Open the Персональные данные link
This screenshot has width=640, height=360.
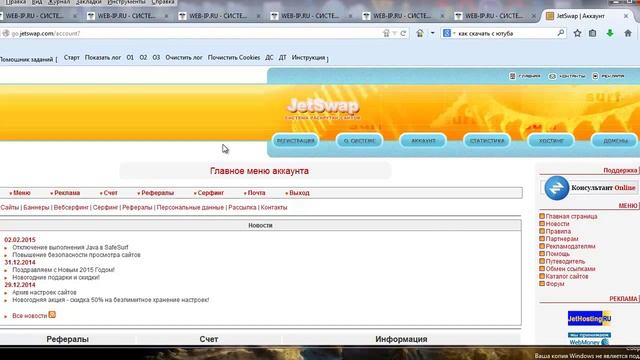190,207
